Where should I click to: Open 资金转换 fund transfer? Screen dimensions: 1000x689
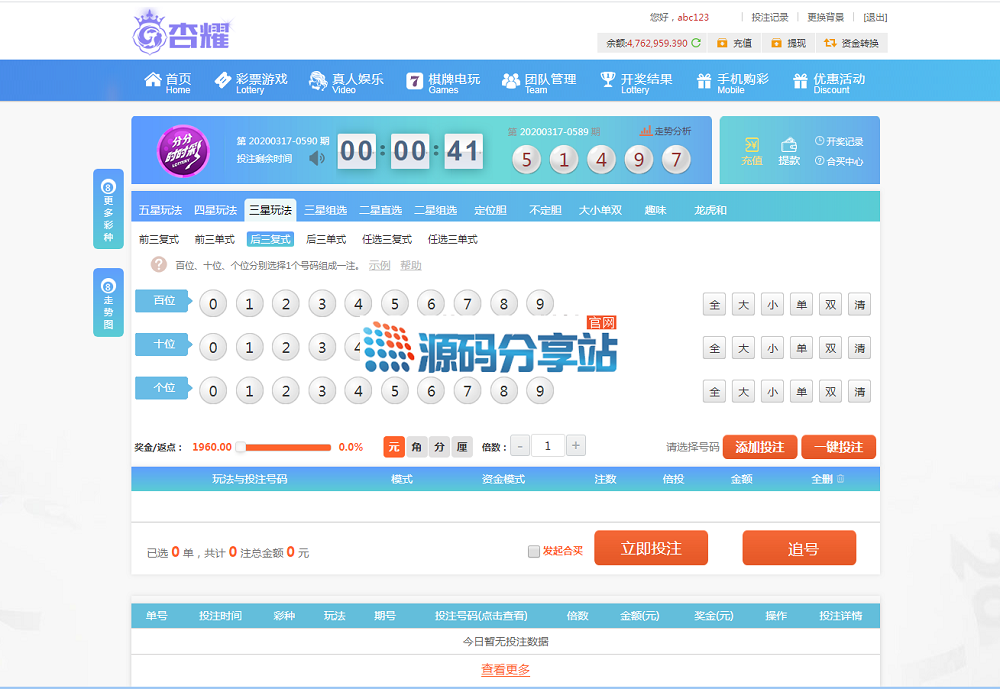851,43
